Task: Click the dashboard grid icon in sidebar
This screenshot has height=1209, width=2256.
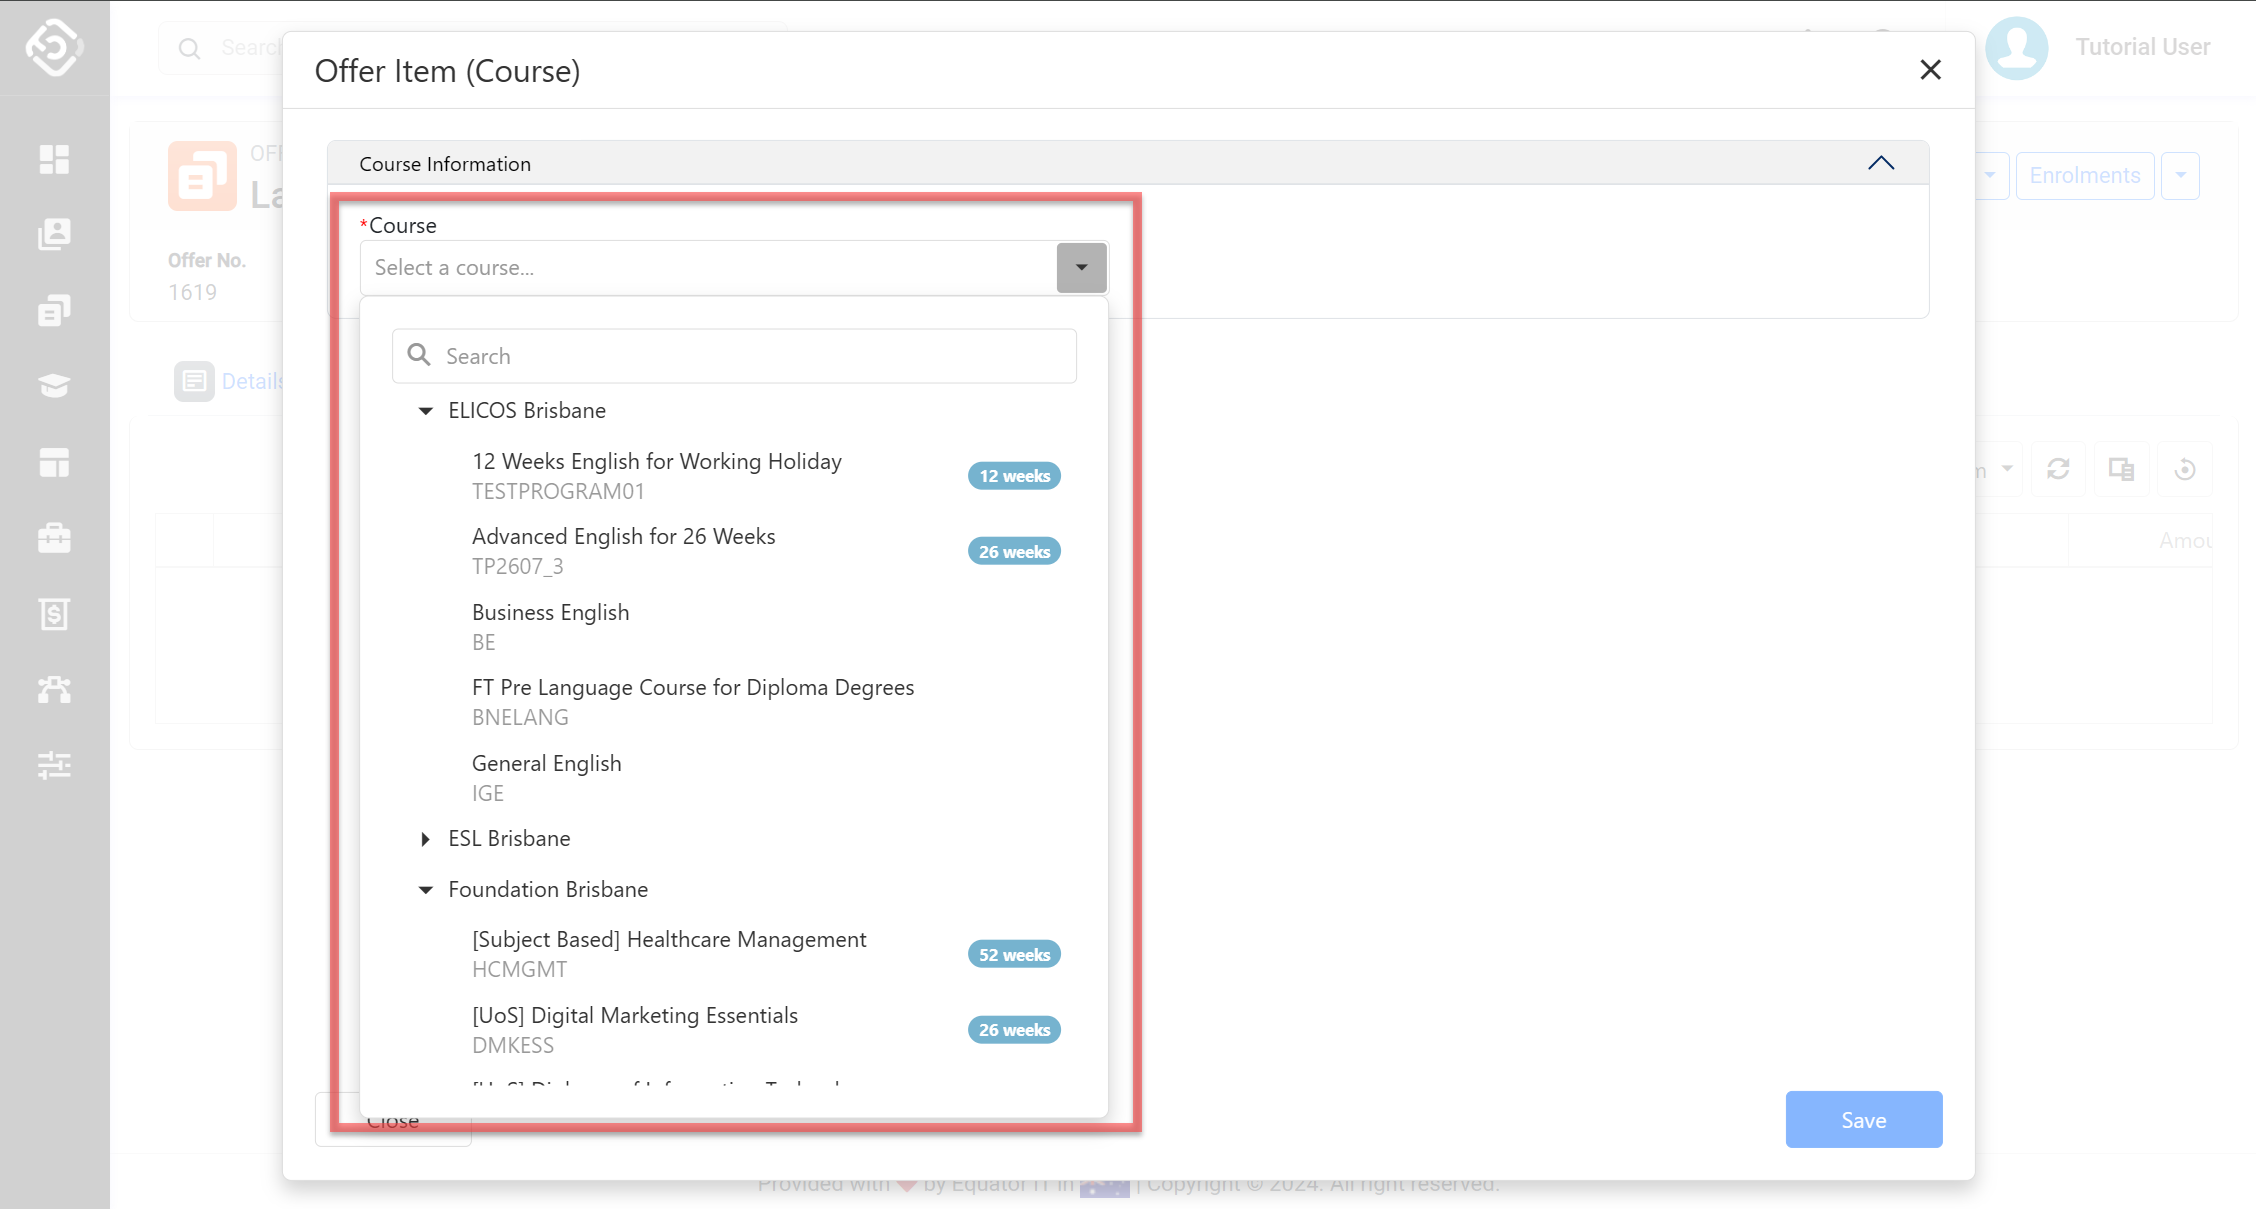Action: (54, 159)
